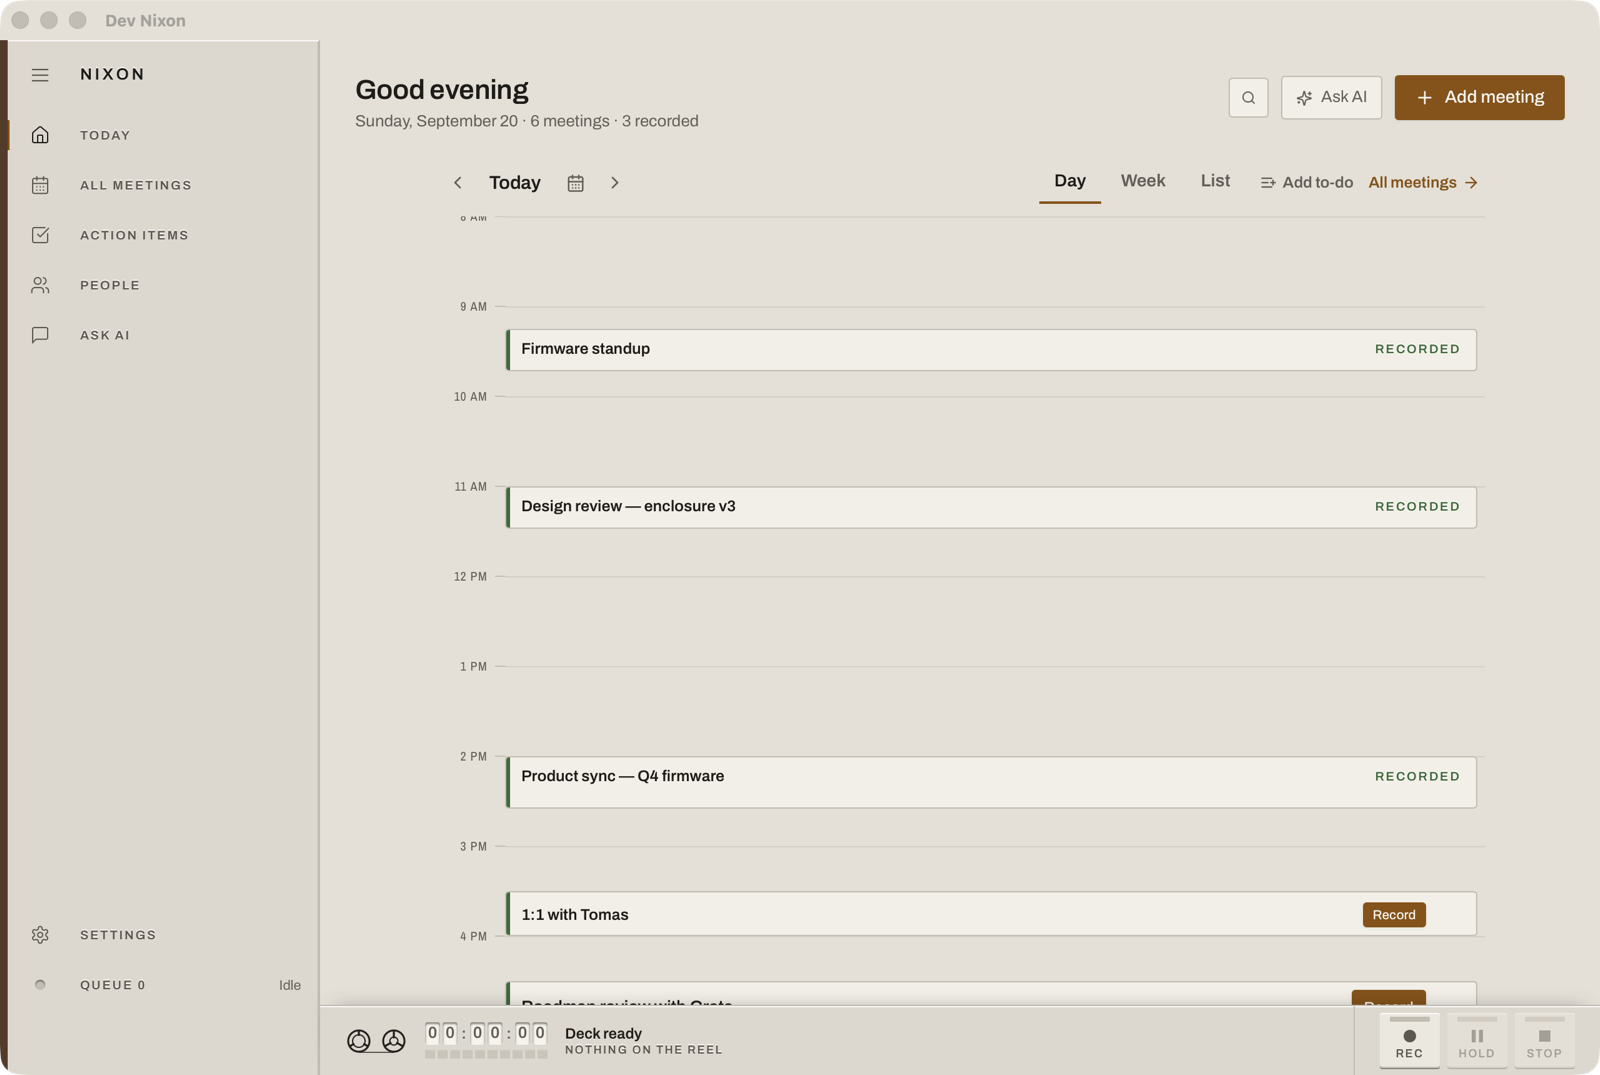The width and height of the screenshot is (1600, 1075).
Task: Select PEOPLE in the sidebar
Action: pos(110,285)
